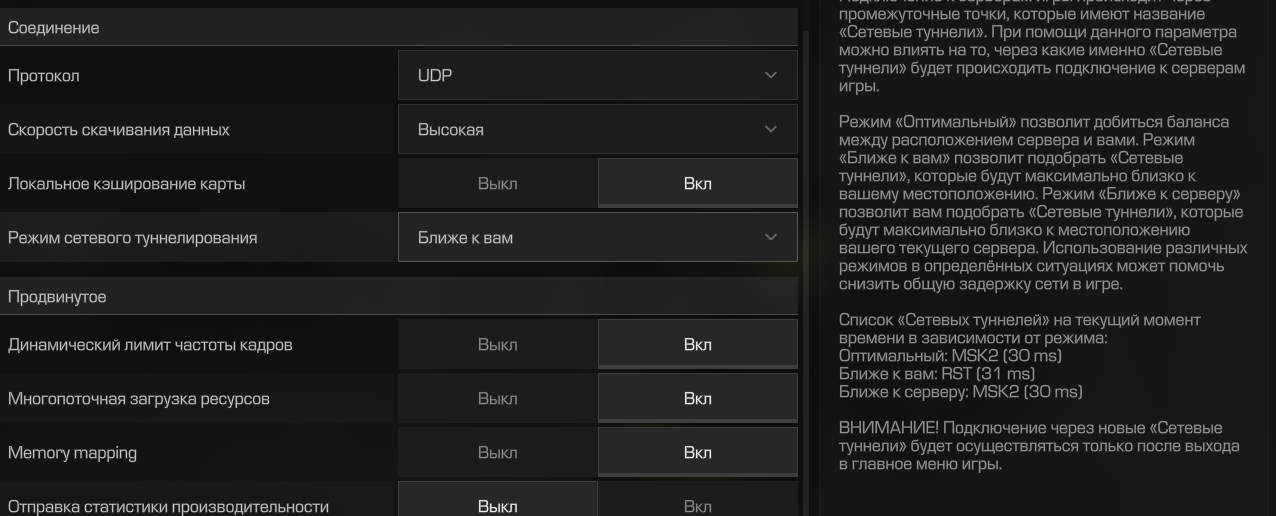Open the Режим сетевого туннелирования dropdown
Screen dimensions: 1276x516
point(597,238)
